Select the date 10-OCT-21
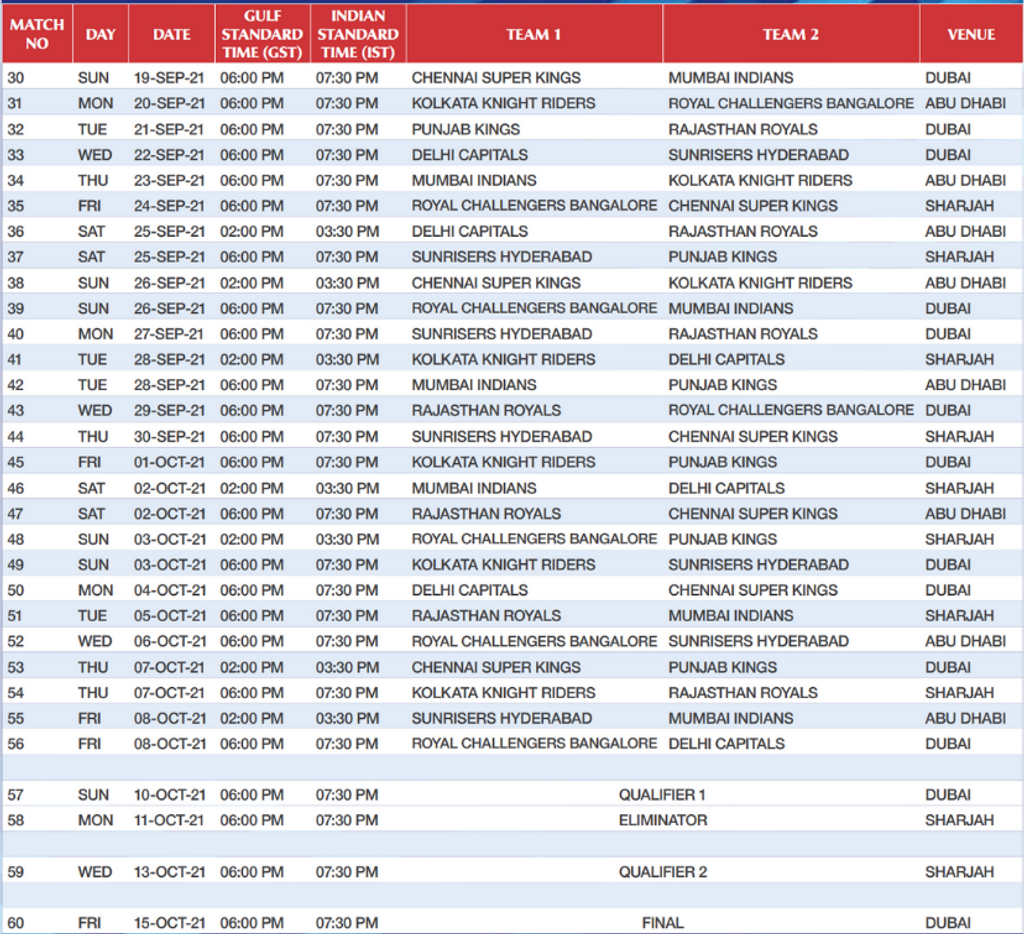 point(170,794)
